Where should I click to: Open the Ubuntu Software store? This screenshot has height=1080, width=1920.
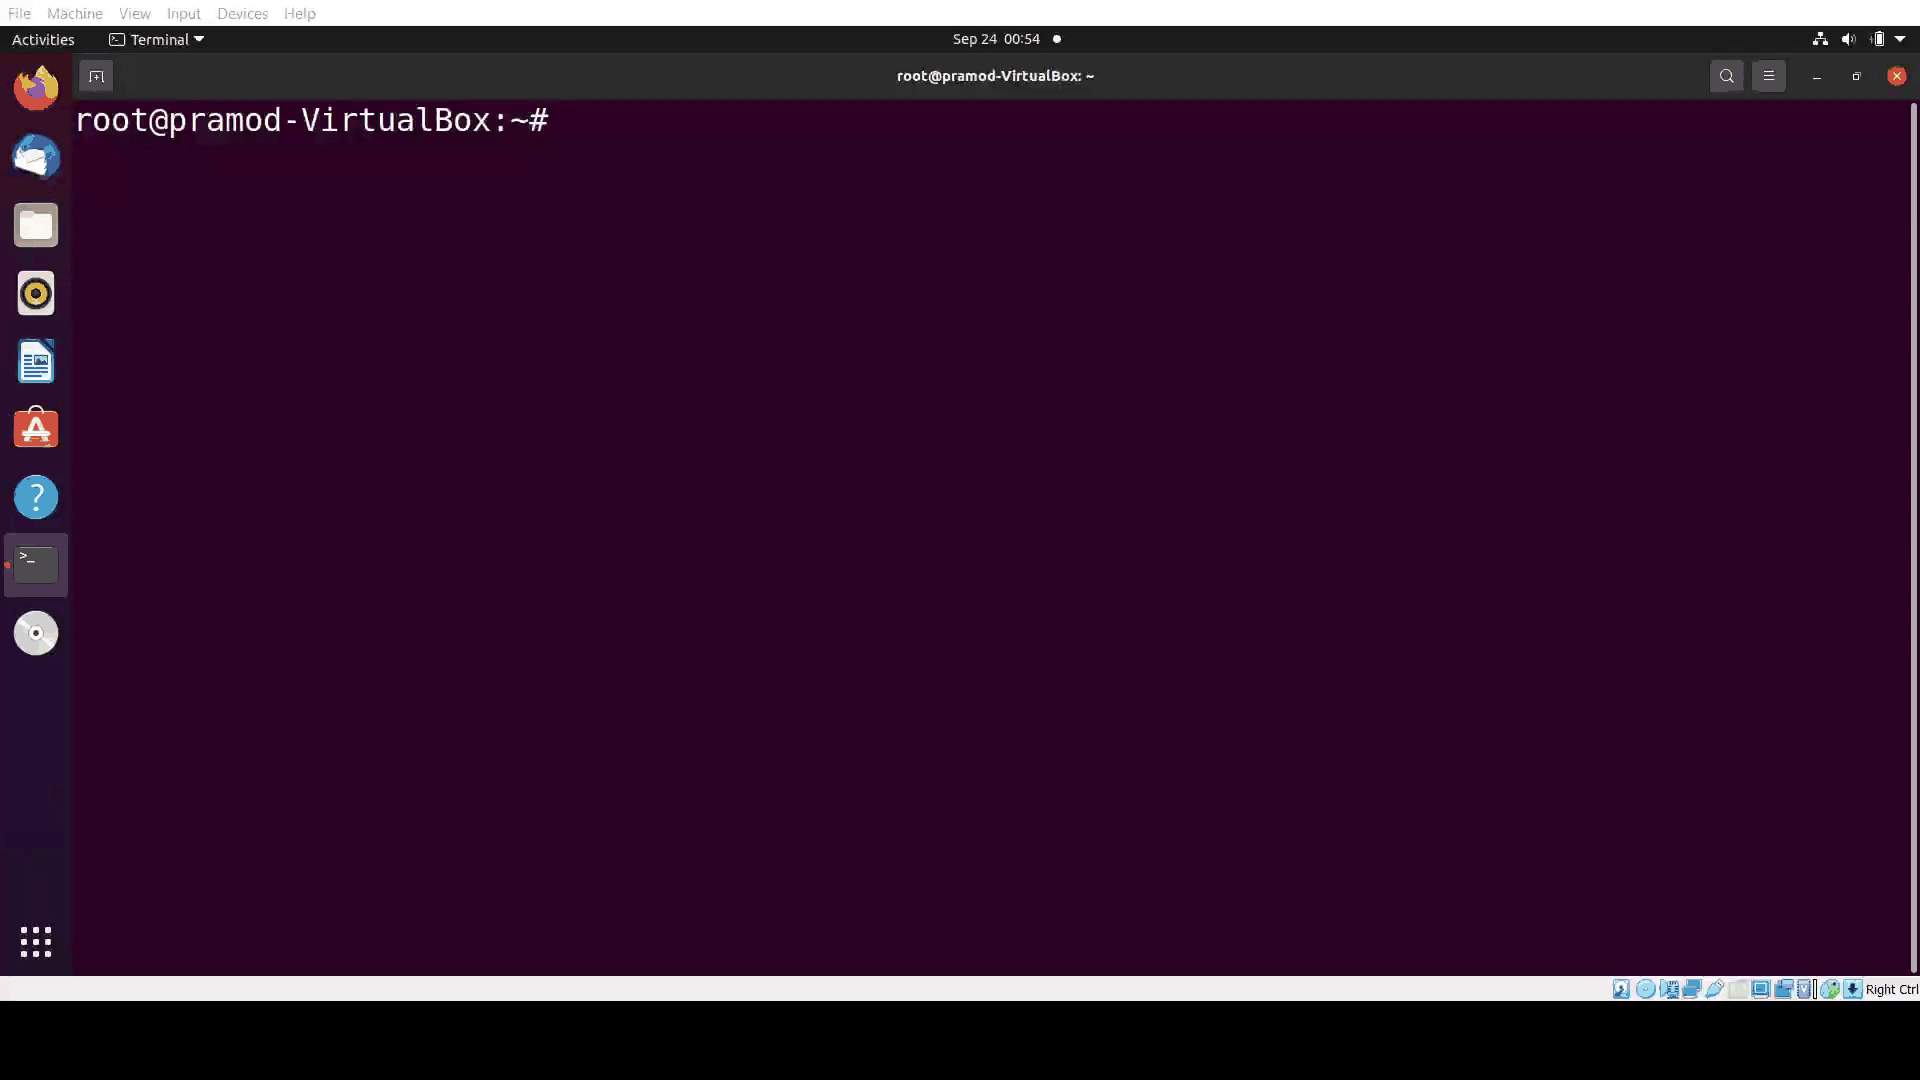(36, 429)
